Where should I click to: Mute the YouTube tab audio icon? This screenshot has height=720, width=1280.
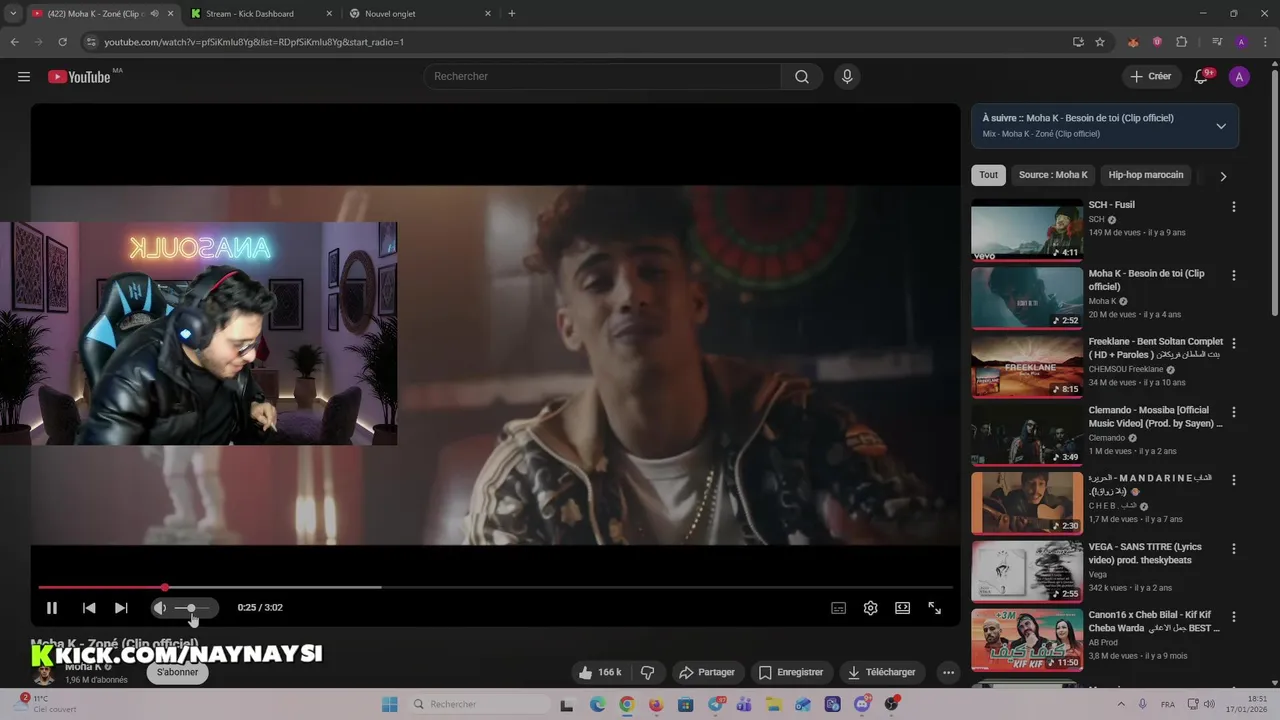point(154,14)
